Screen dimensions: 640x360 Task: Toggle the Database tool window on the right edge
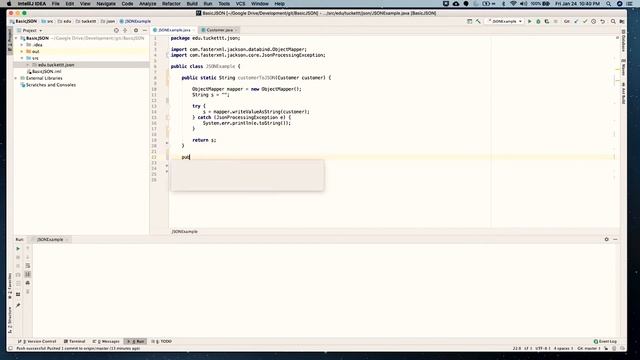[x=623, y=41]
